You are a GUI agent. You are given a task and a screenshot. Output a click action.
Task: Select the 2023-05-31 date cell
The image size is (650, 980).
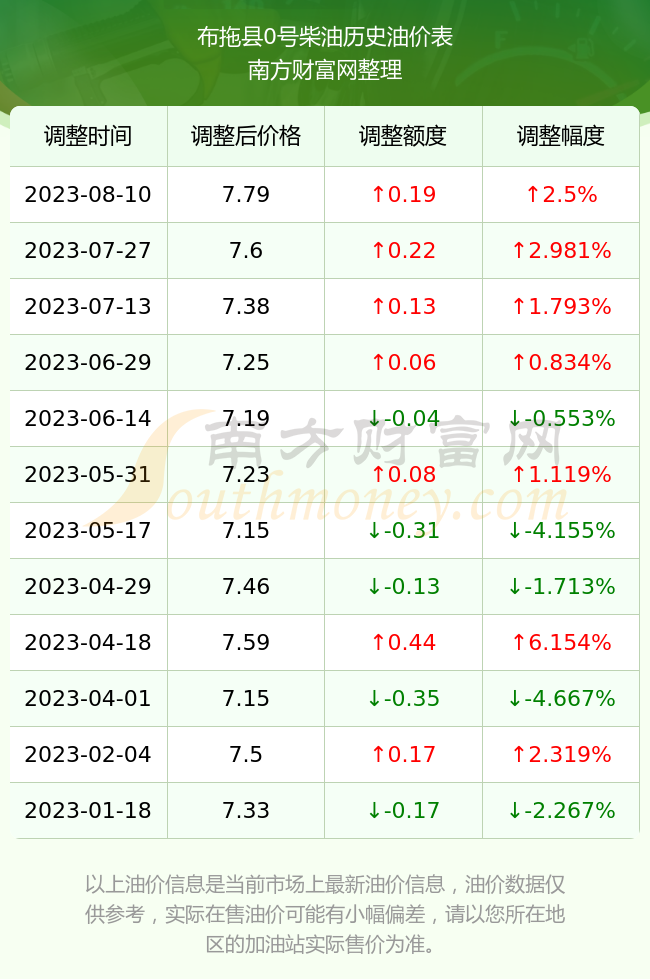[88, 474]
